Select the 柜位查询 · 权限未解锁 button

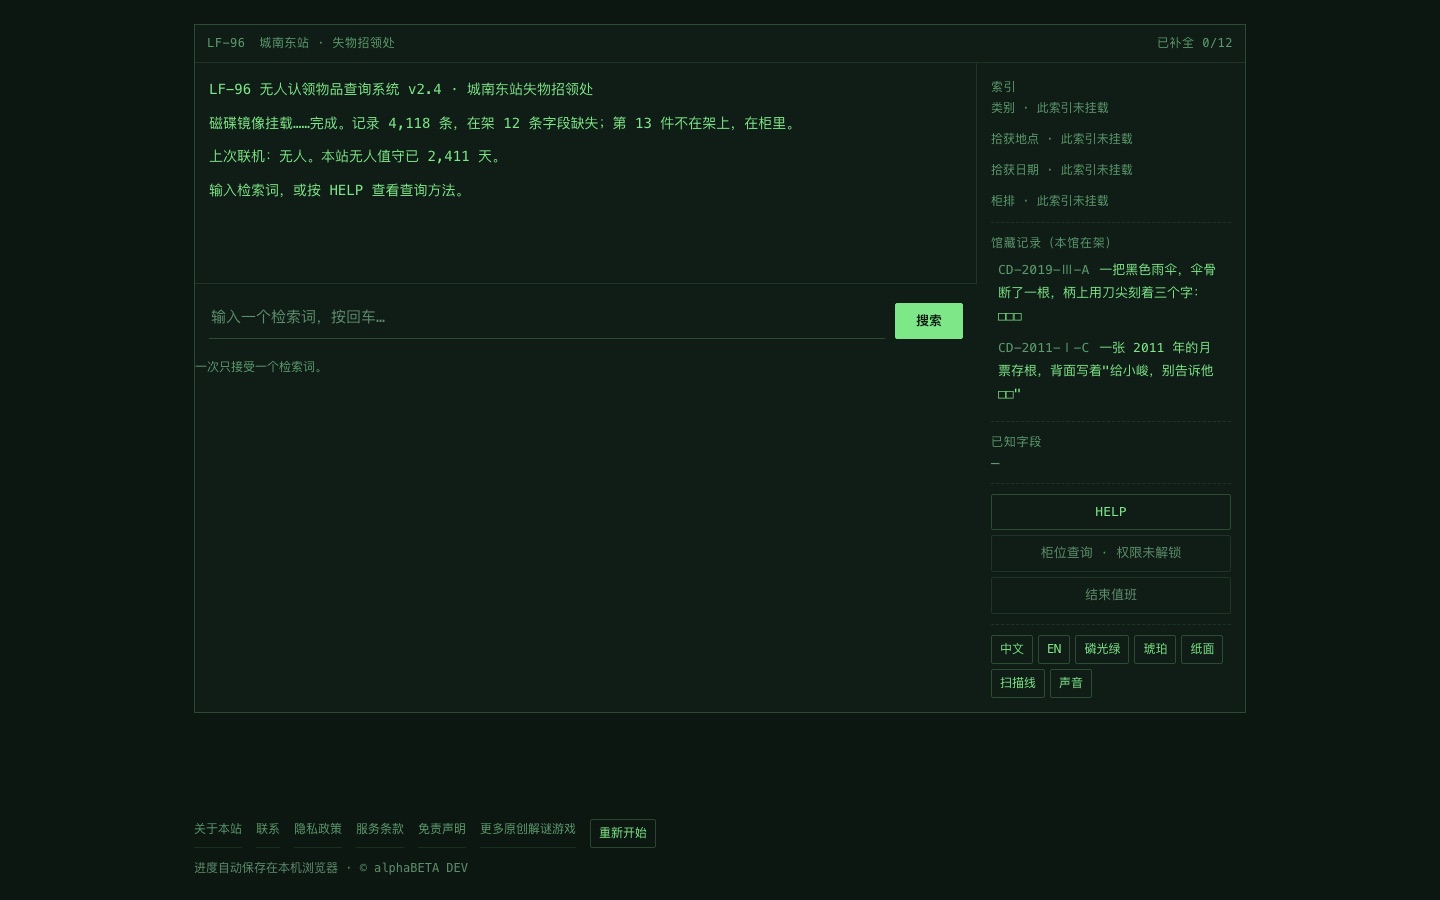coord(1110,553)
